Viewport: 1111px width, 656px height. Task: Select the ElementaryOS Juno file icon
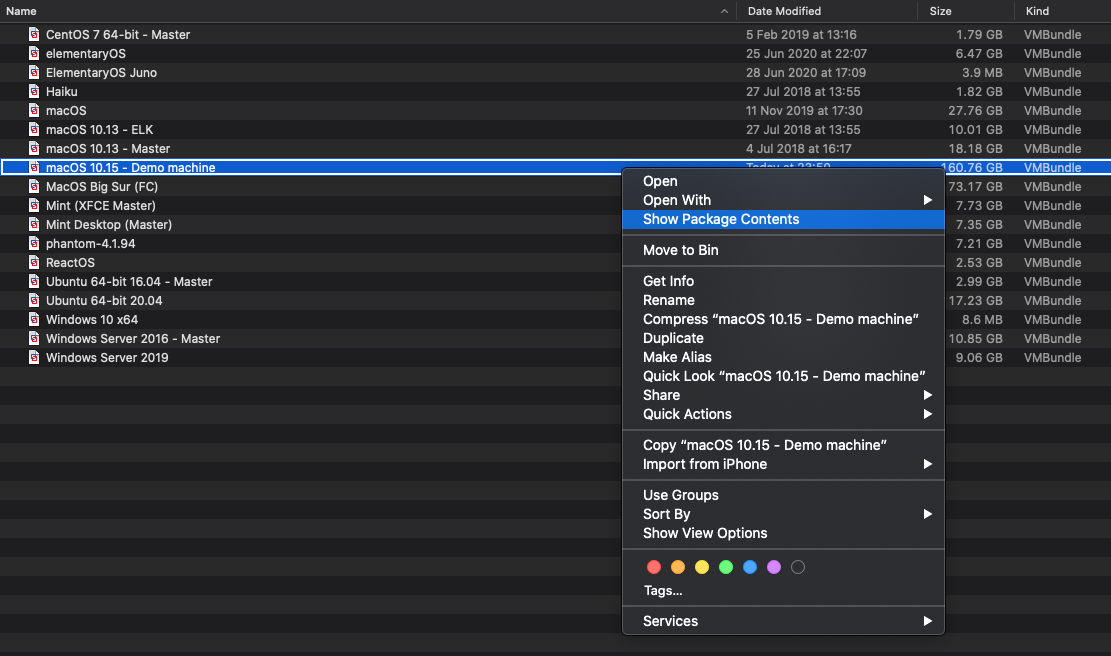tap(34, 72)
